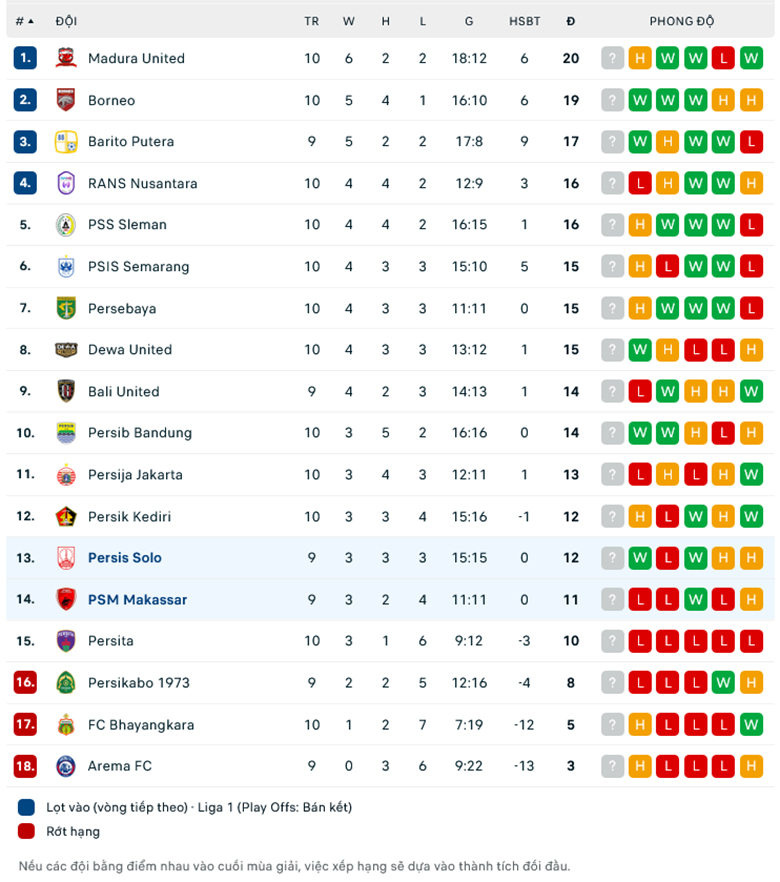Image resolution: width=780 pixels, height=882 pixels.
Task: Click the Persib Bandung club logo
Action: pyautogui.click(x=66, y=433)
